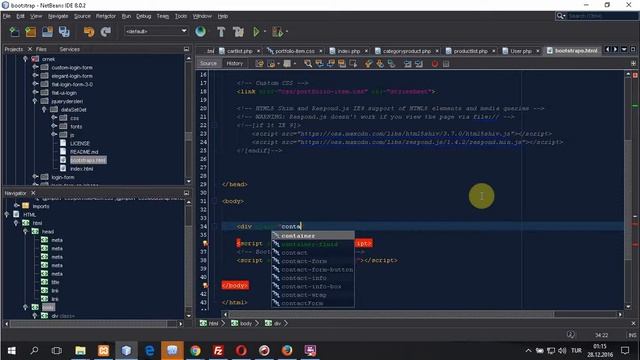Image resolution: width=640 pixels, height=360 pixels.
Task: Open the Debug Project dropdown arrow
Action: [287, 31]
